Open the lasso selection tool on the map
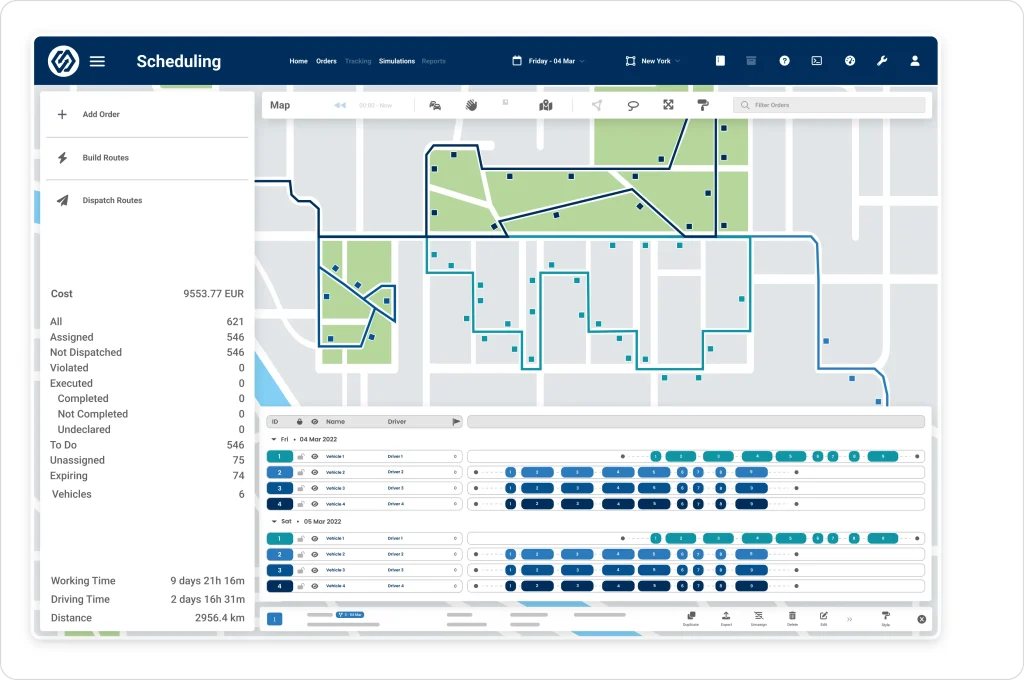1024x680 pixels. (633, 105)
